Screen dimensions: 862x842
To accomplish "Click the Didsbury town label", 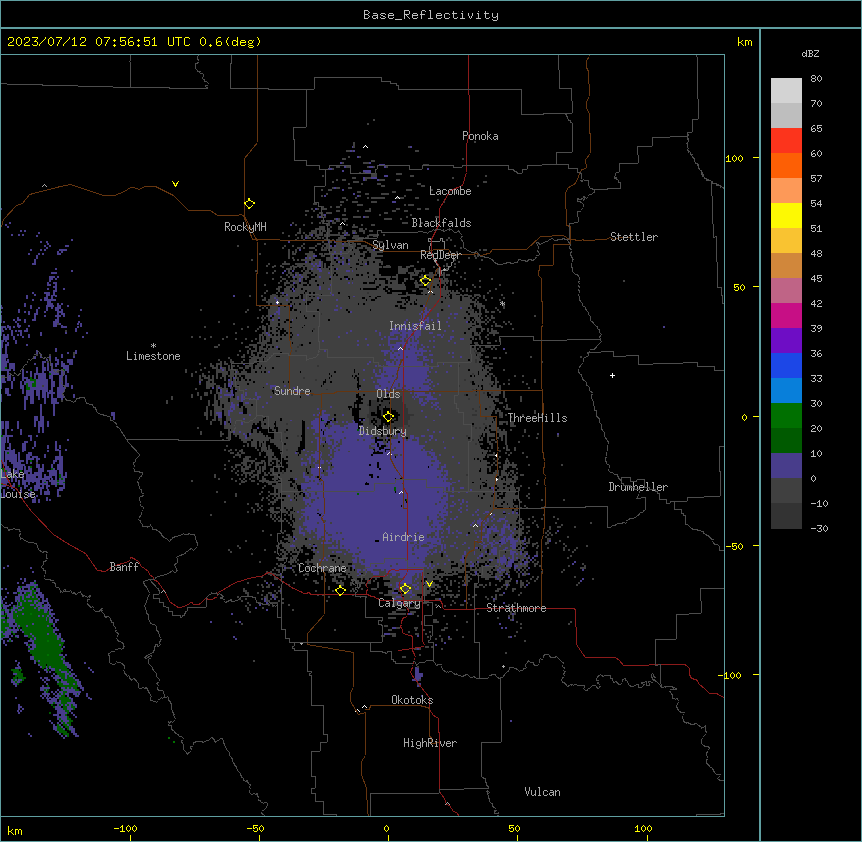I will (383, 431).
